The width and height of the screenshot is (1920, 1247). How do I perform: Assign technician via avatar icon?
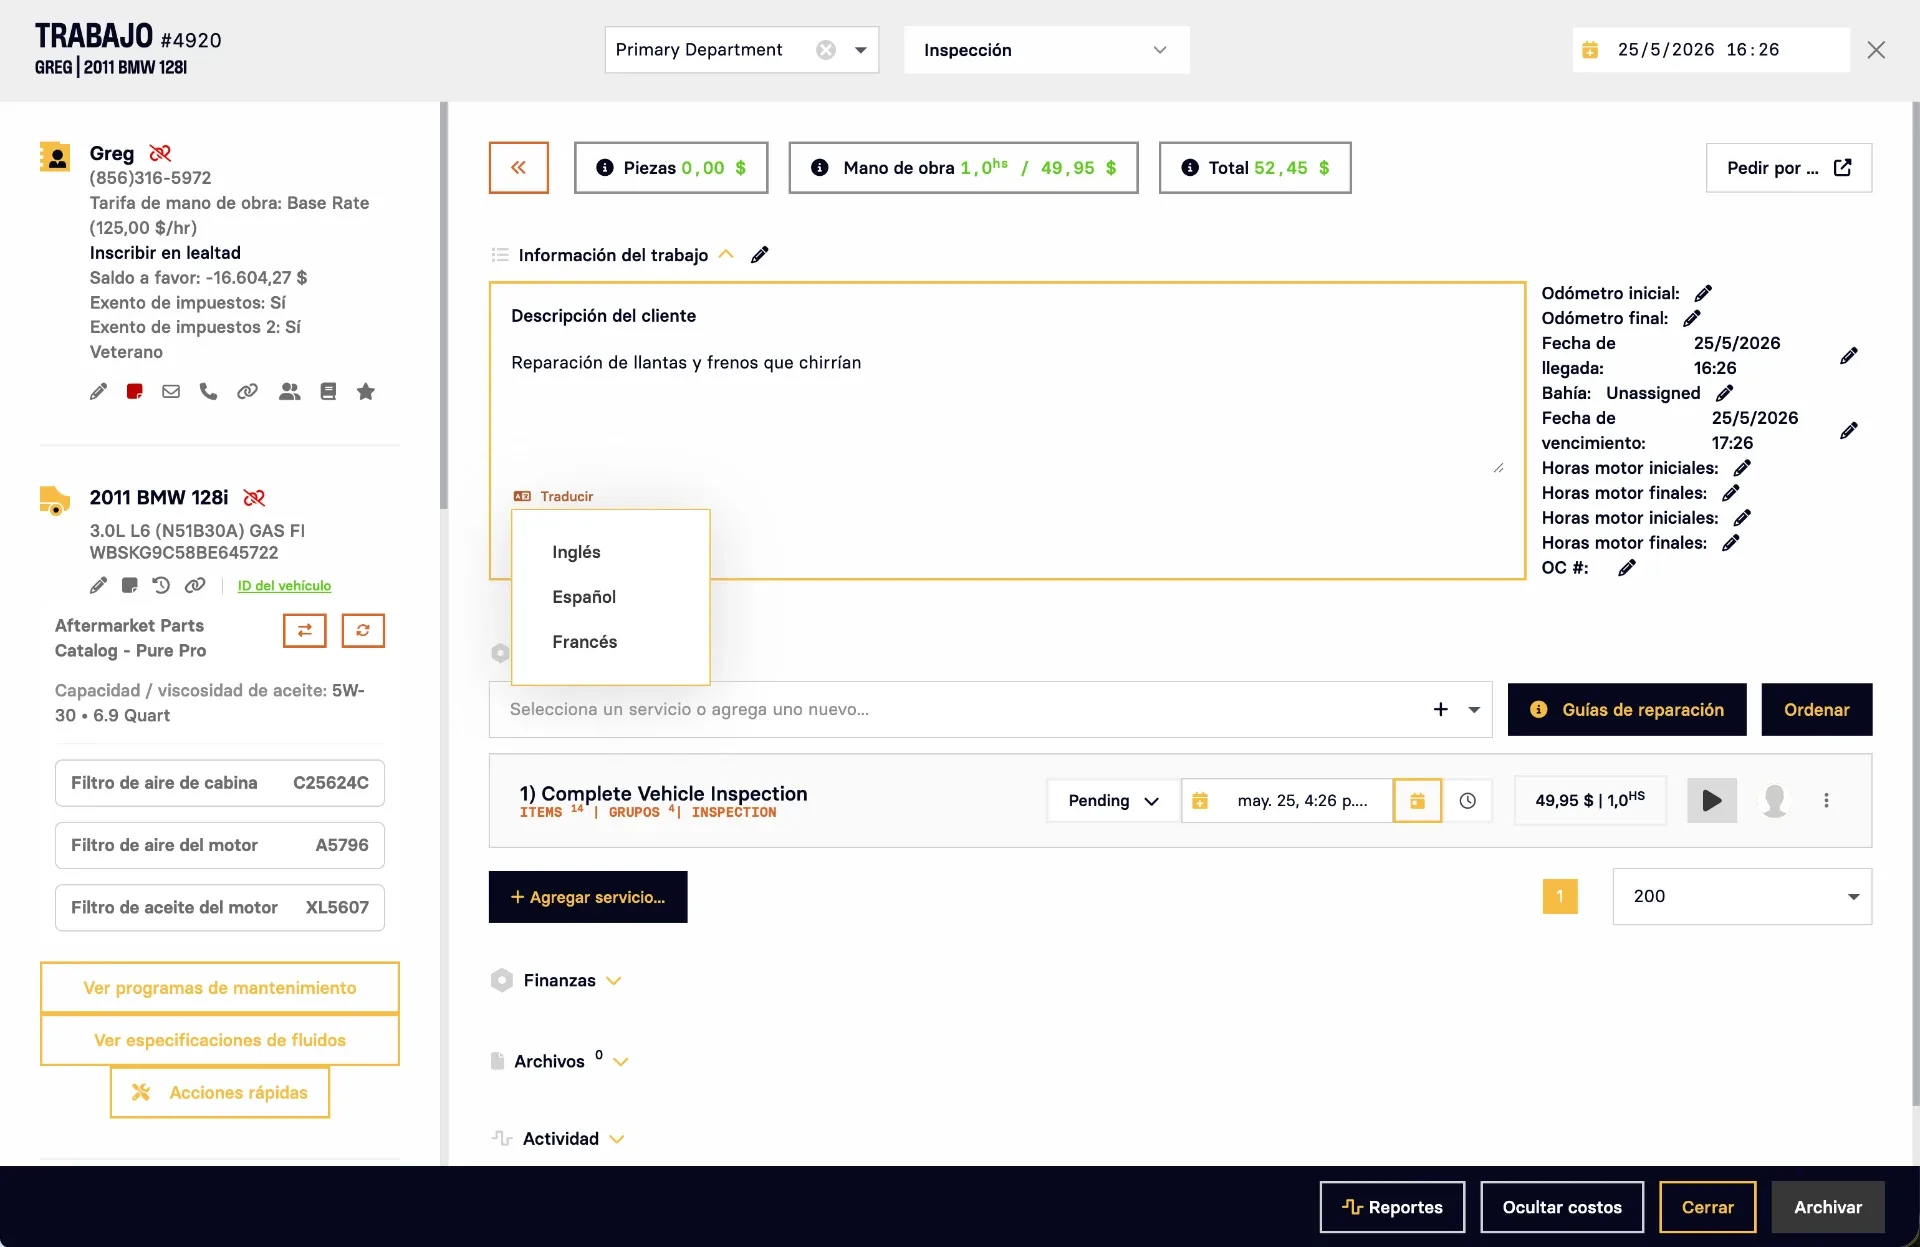click(x=1775, y=800)
